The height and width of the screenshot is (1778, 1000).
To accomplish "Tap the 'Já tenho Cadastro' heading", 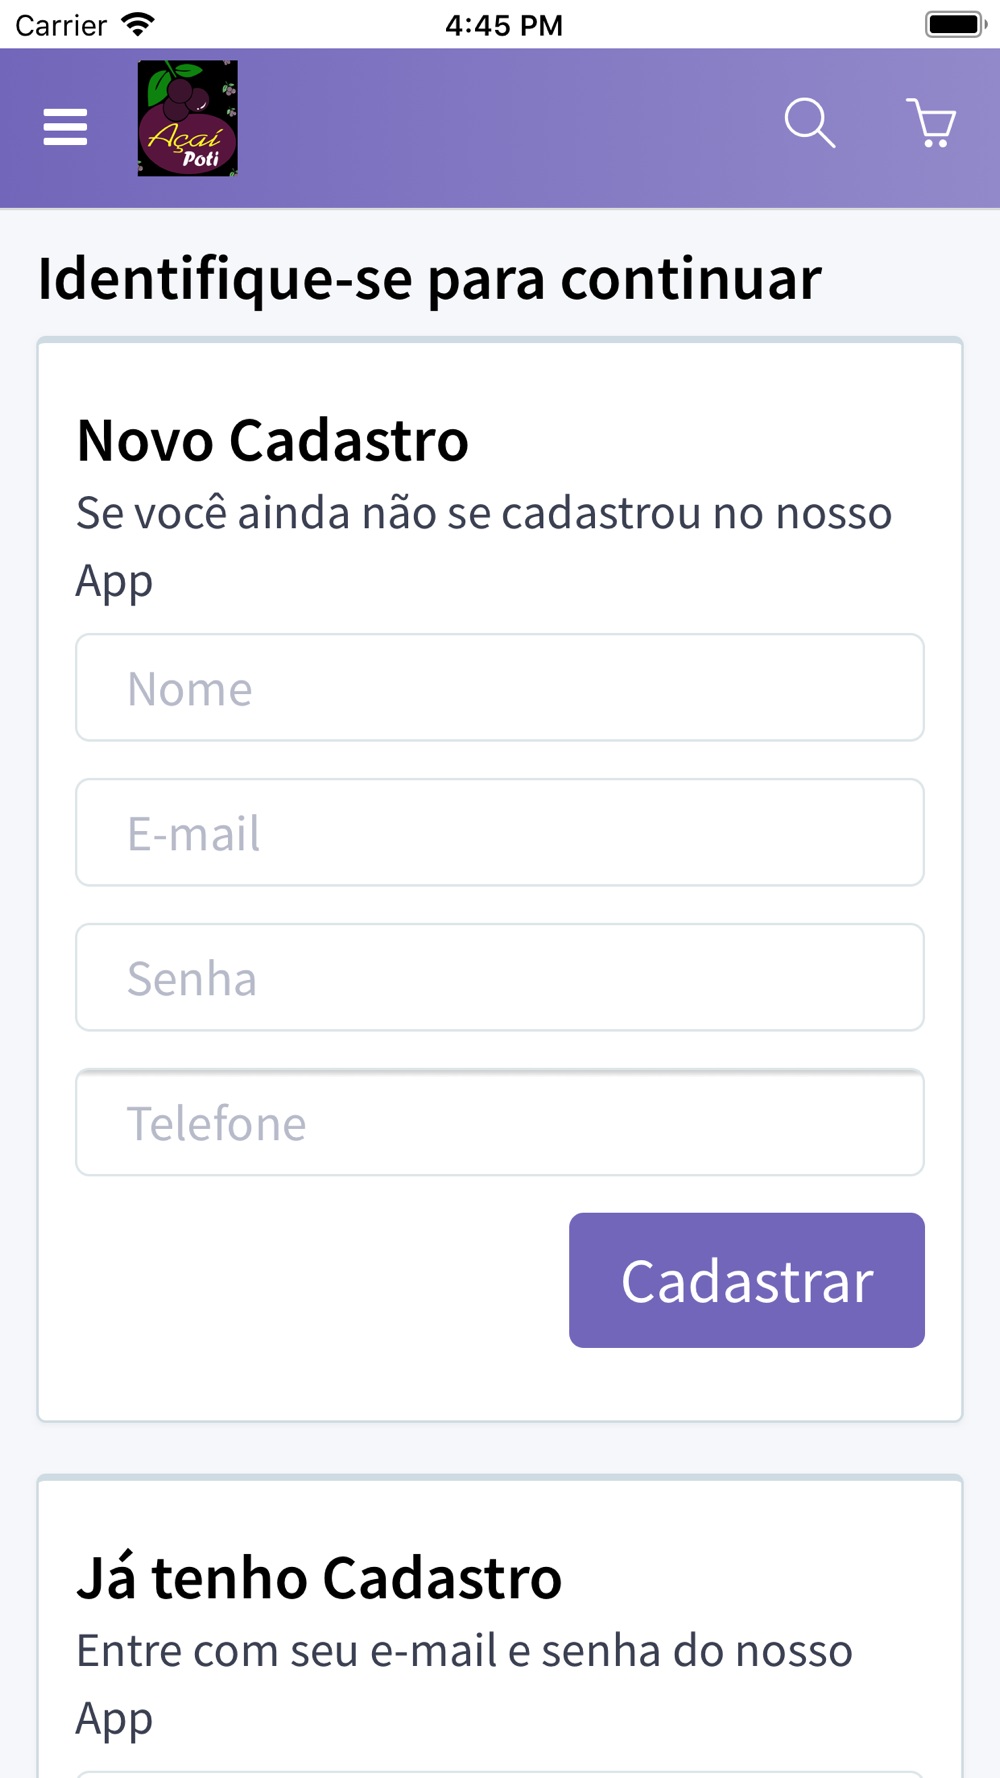I will click(x=319, y=1578).
